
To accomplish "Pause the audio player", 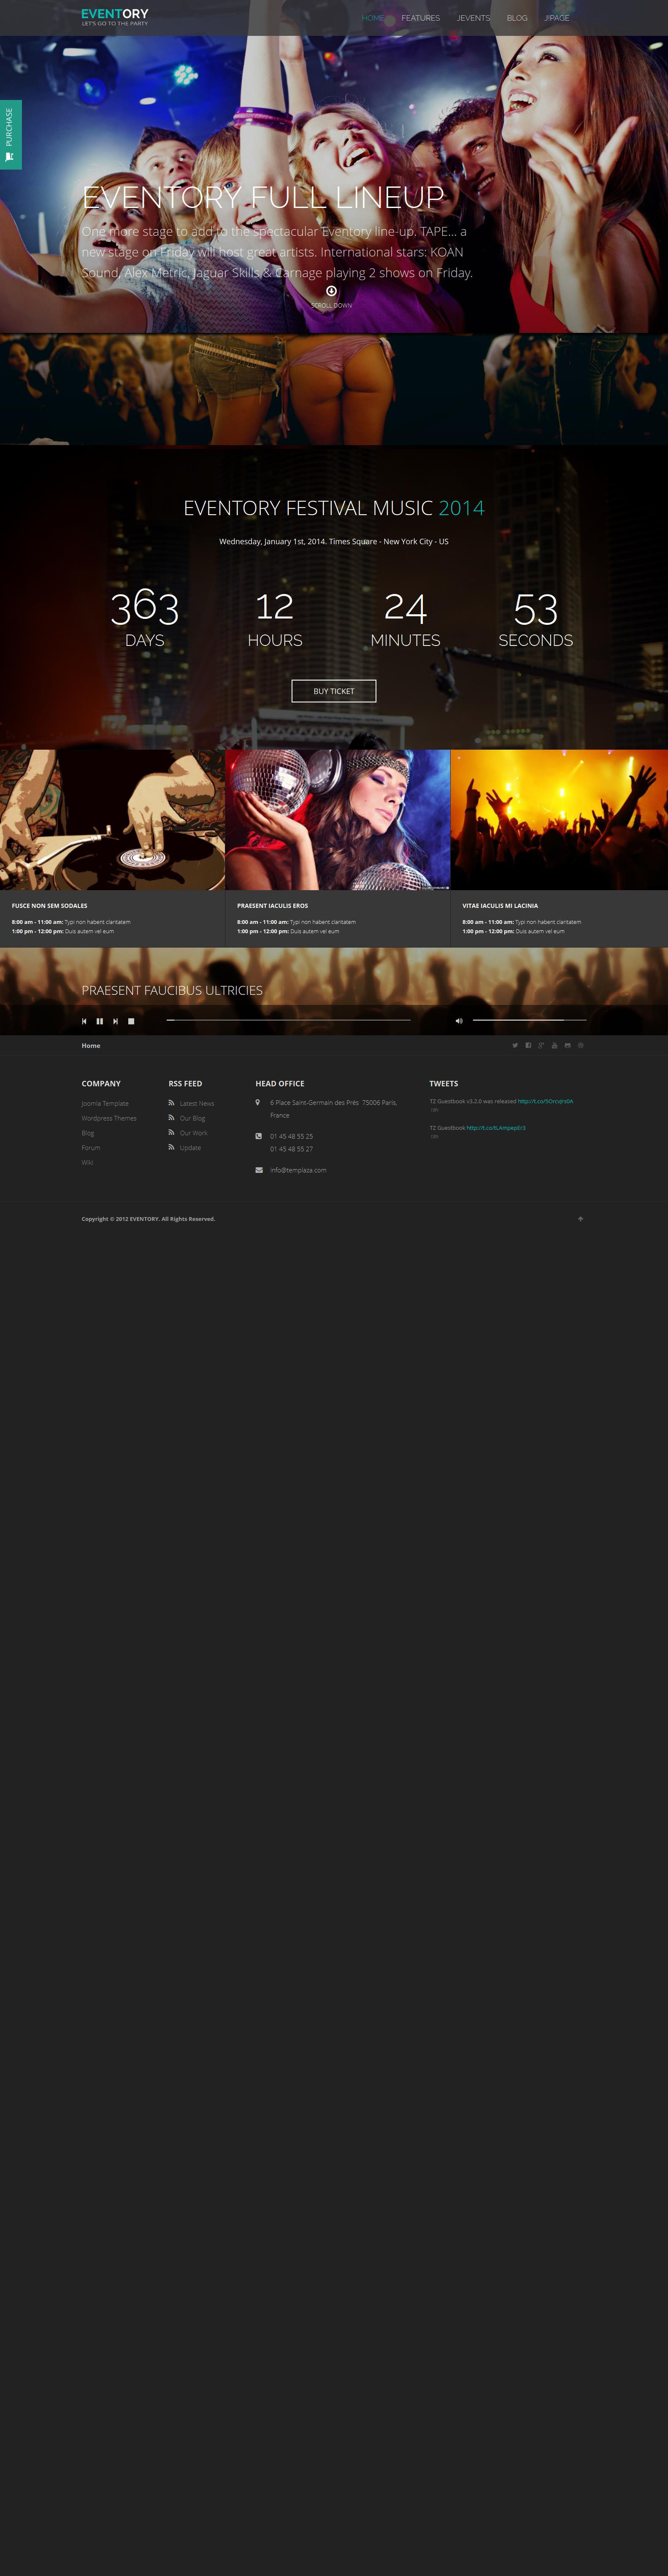I will pos(99,1021).
